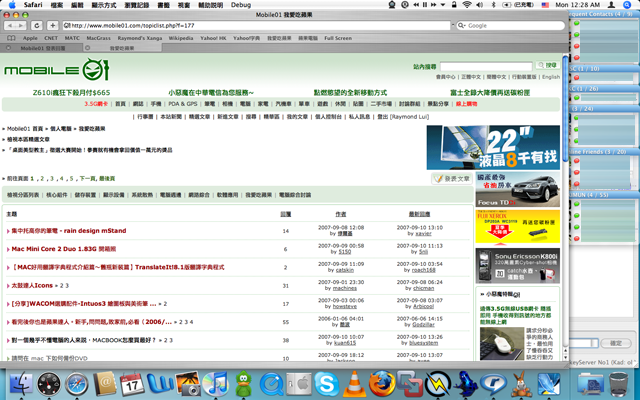Click Safari add bookmark plus button

(53, 25)
